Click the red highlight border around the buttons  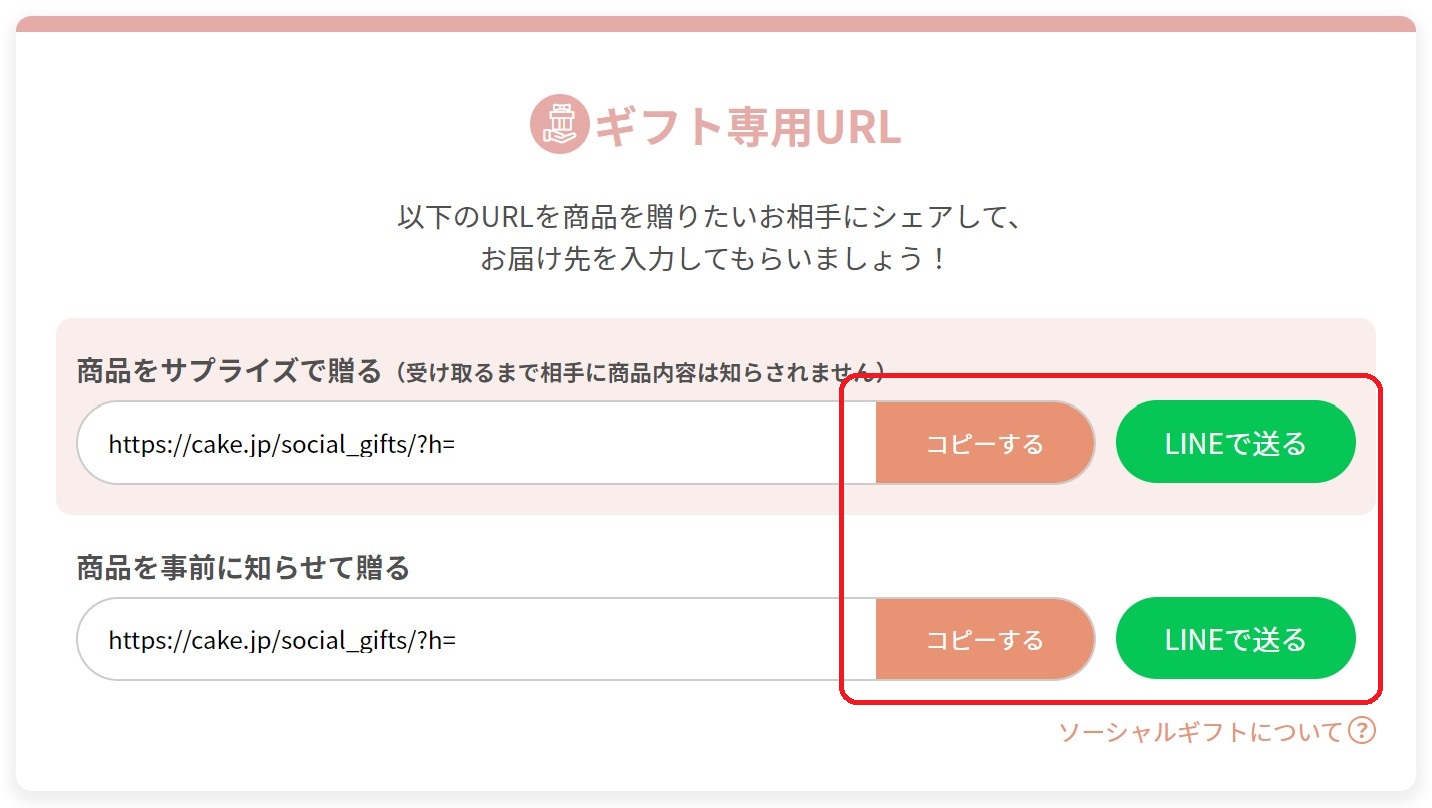pos(1110,377)
